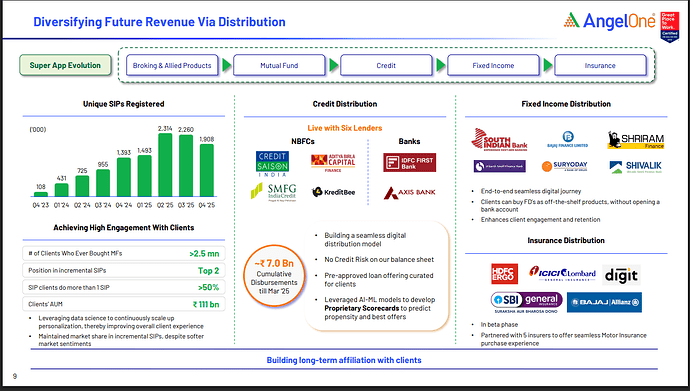Click the Axis Bank logo
The image size is (690, 391).
[409, 193]
